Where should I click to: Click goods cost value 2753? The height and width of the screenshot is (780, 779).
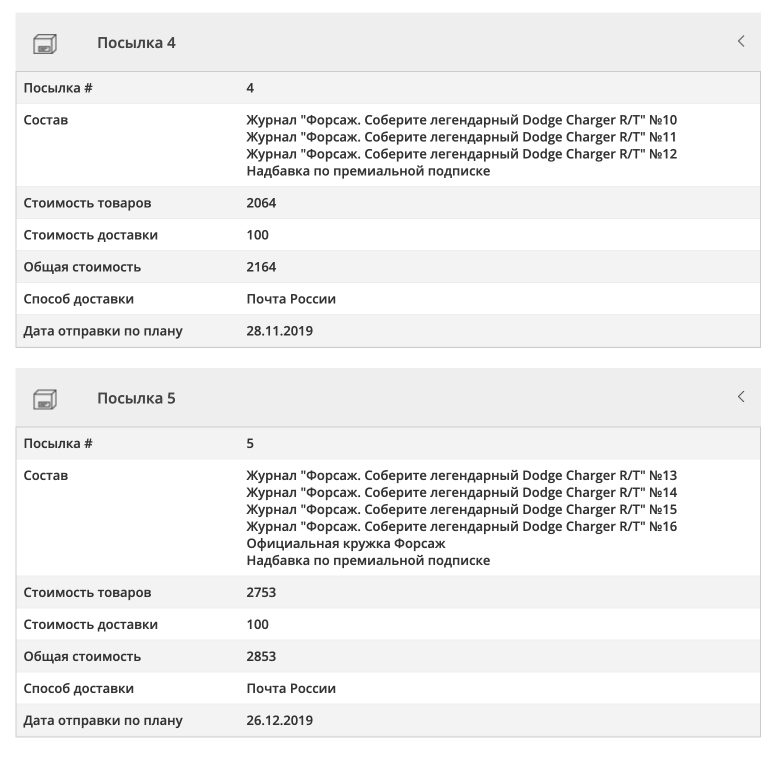(261, 593)
